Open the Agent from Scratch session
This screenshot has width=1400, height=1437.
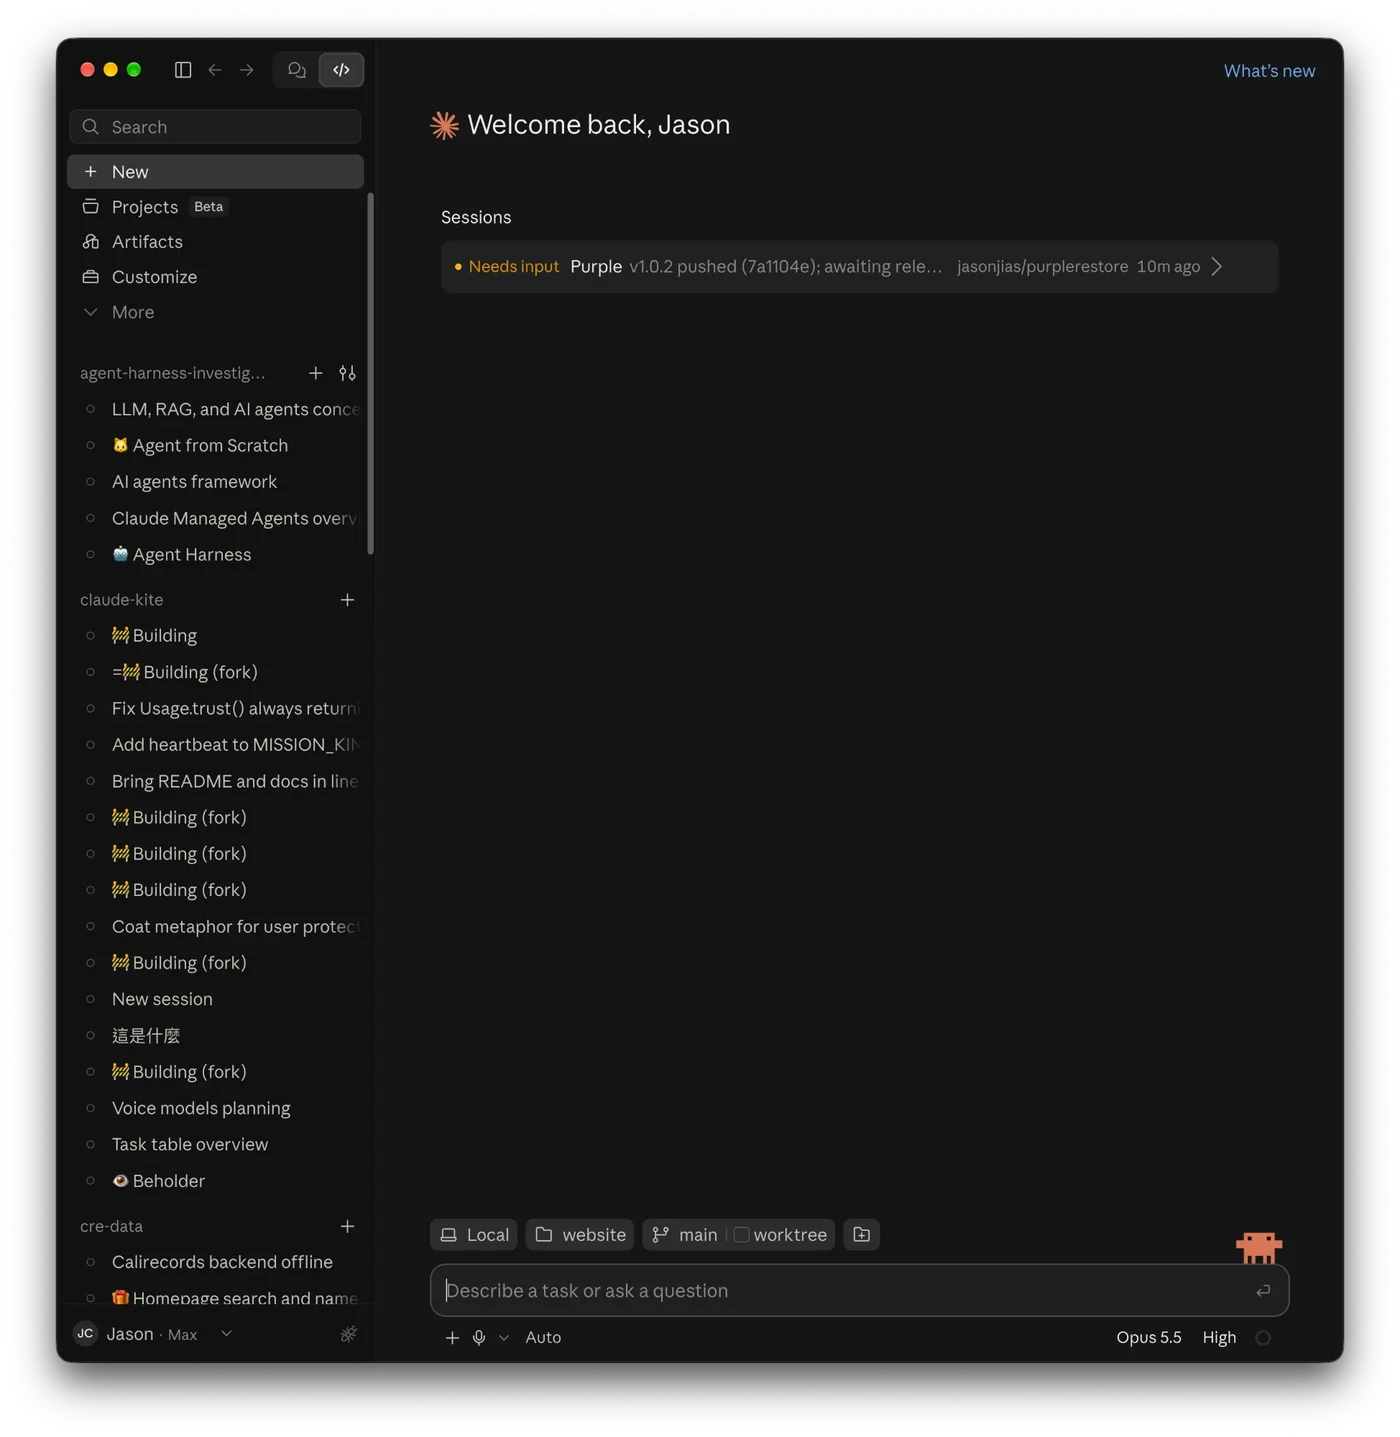(215, 446)
